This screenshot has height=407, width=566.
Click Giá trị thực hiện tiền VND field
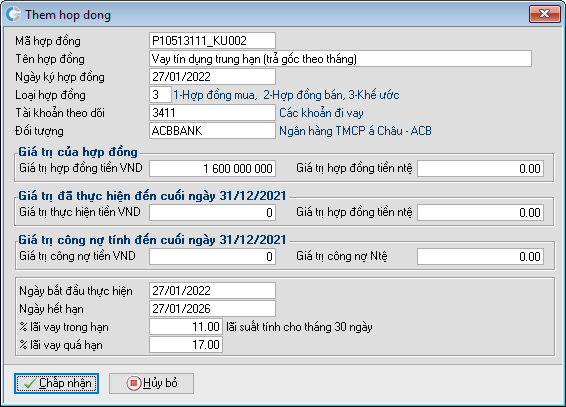point(212,213)
